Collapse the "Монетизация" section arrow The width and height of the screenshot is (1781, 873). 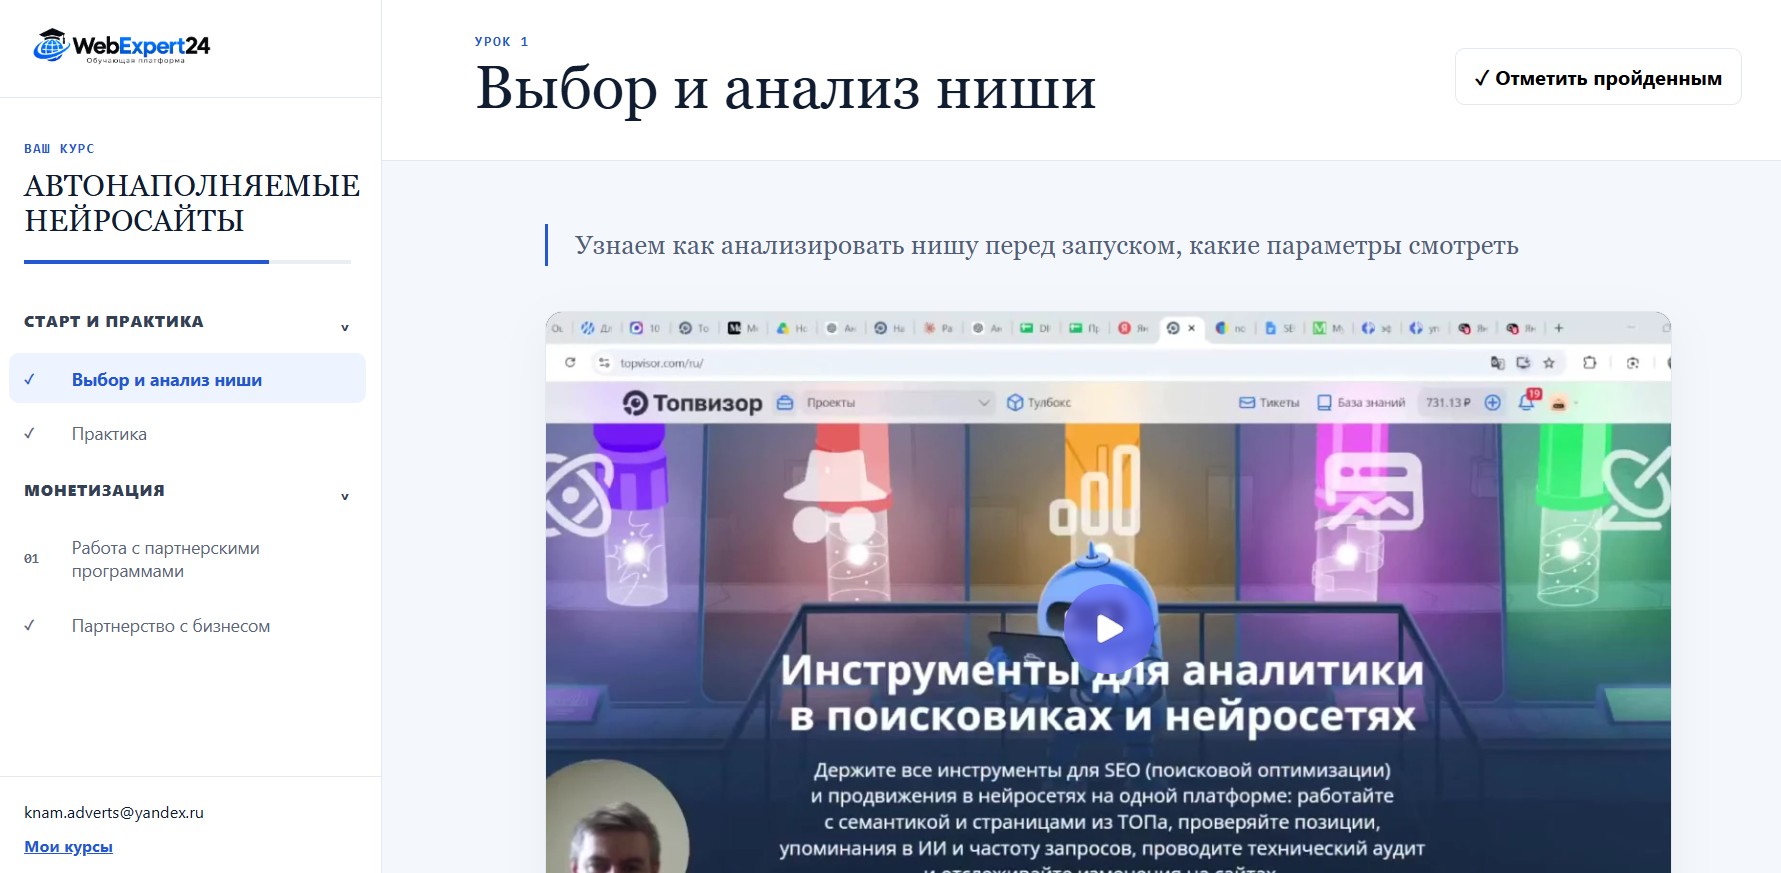point(345,496)
